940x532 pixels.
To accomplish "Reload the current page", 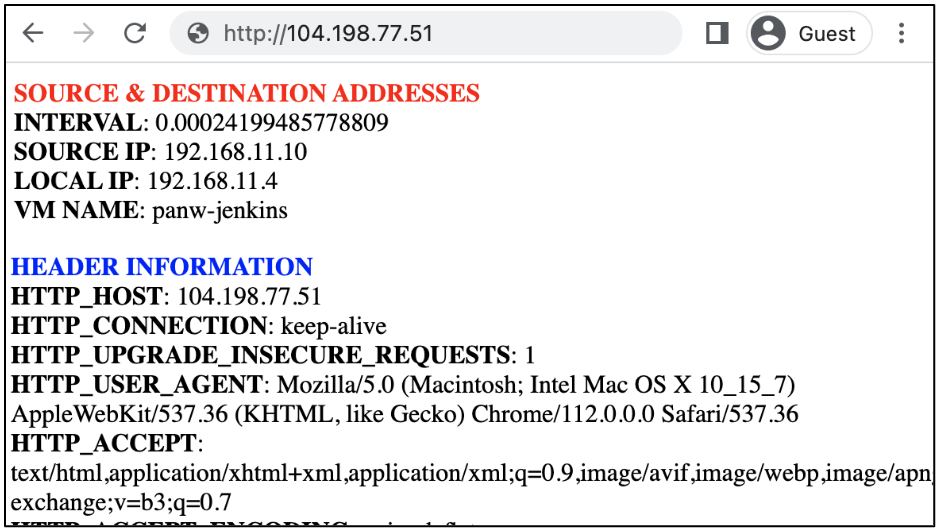I will click(x=135, y=34).
